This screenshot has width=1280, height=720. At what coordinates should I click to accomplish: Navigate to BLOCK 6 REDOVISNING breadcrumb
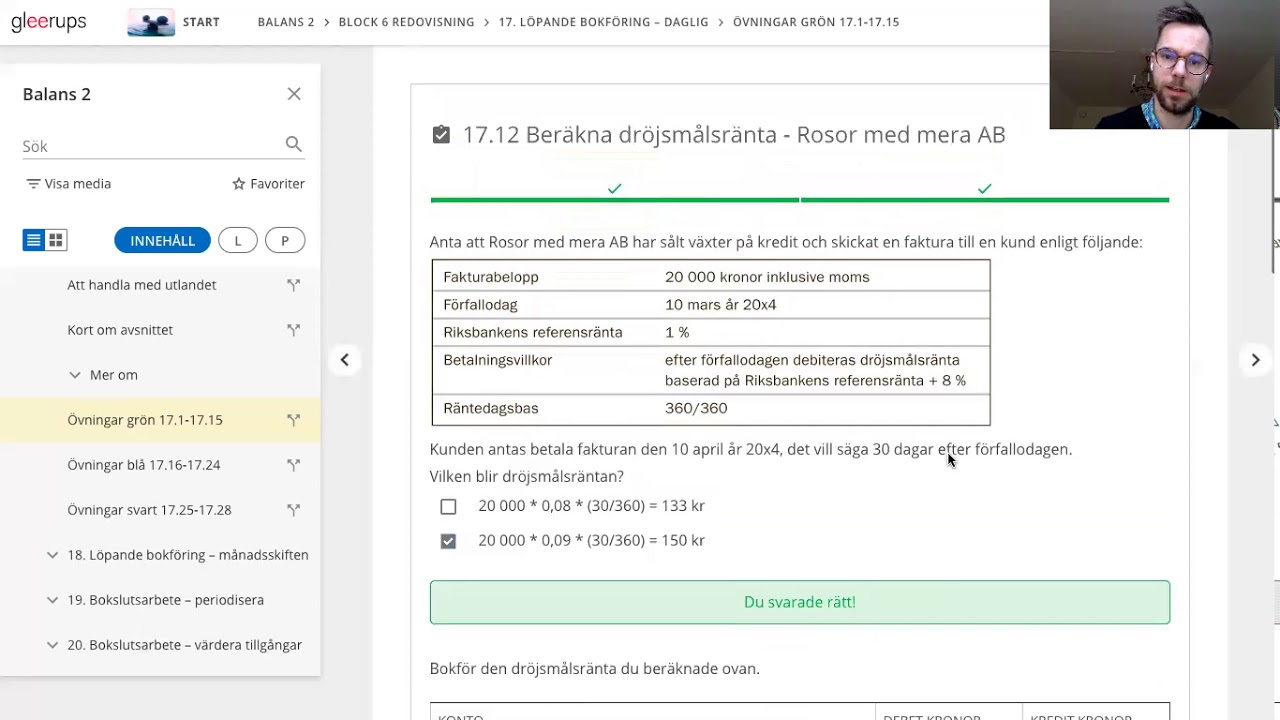(406, 22)
